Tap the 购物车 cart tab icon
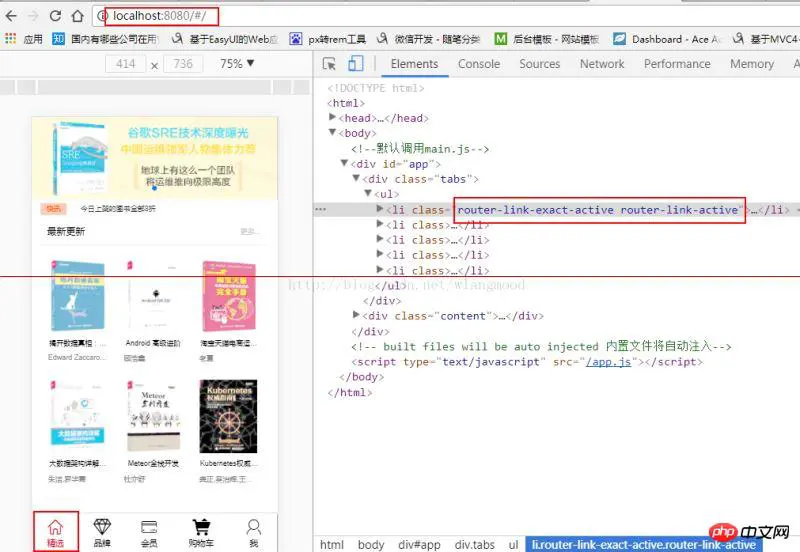800x552 pixels. point(201,533)
